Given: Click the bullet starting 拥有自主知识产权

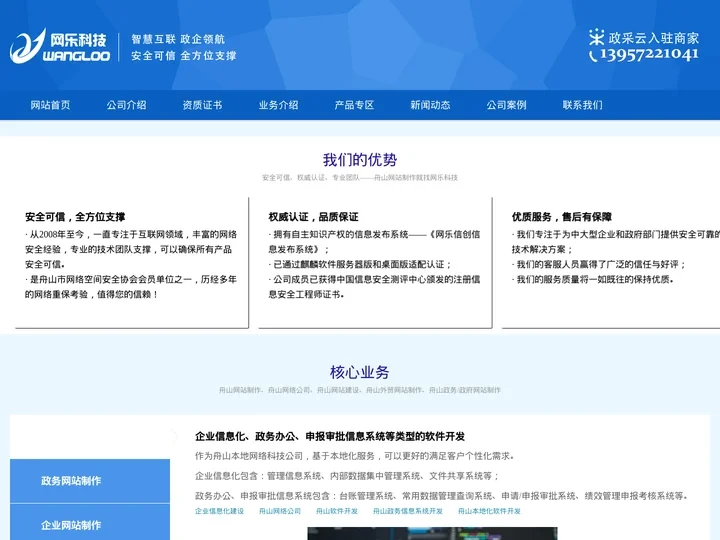Looking at the screenshot, I should click(374, 242).
